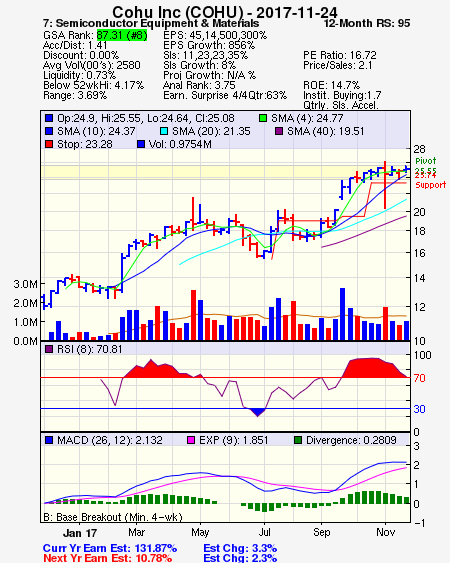The image size is (450, 563).
Task: Click the green Pivot label
Action: 426,161
